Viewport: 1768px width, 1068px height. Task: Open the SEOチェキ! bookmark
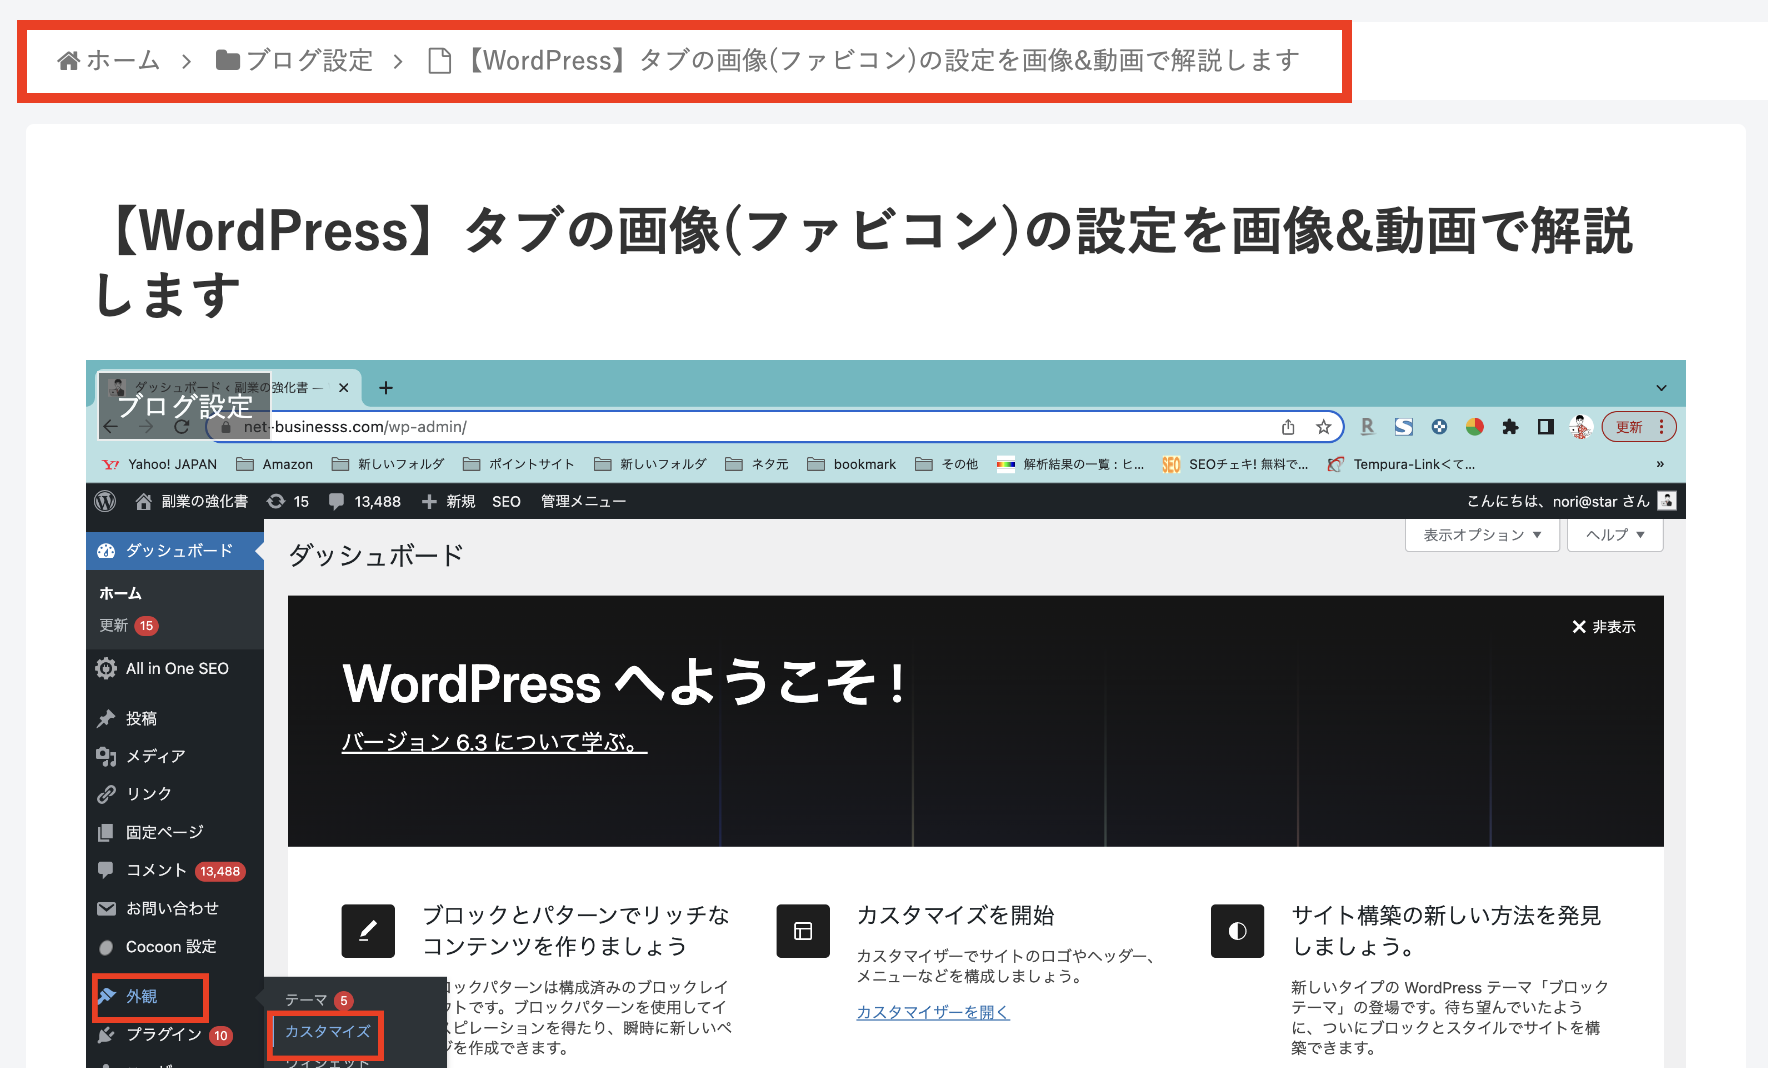pos(1236,464)
